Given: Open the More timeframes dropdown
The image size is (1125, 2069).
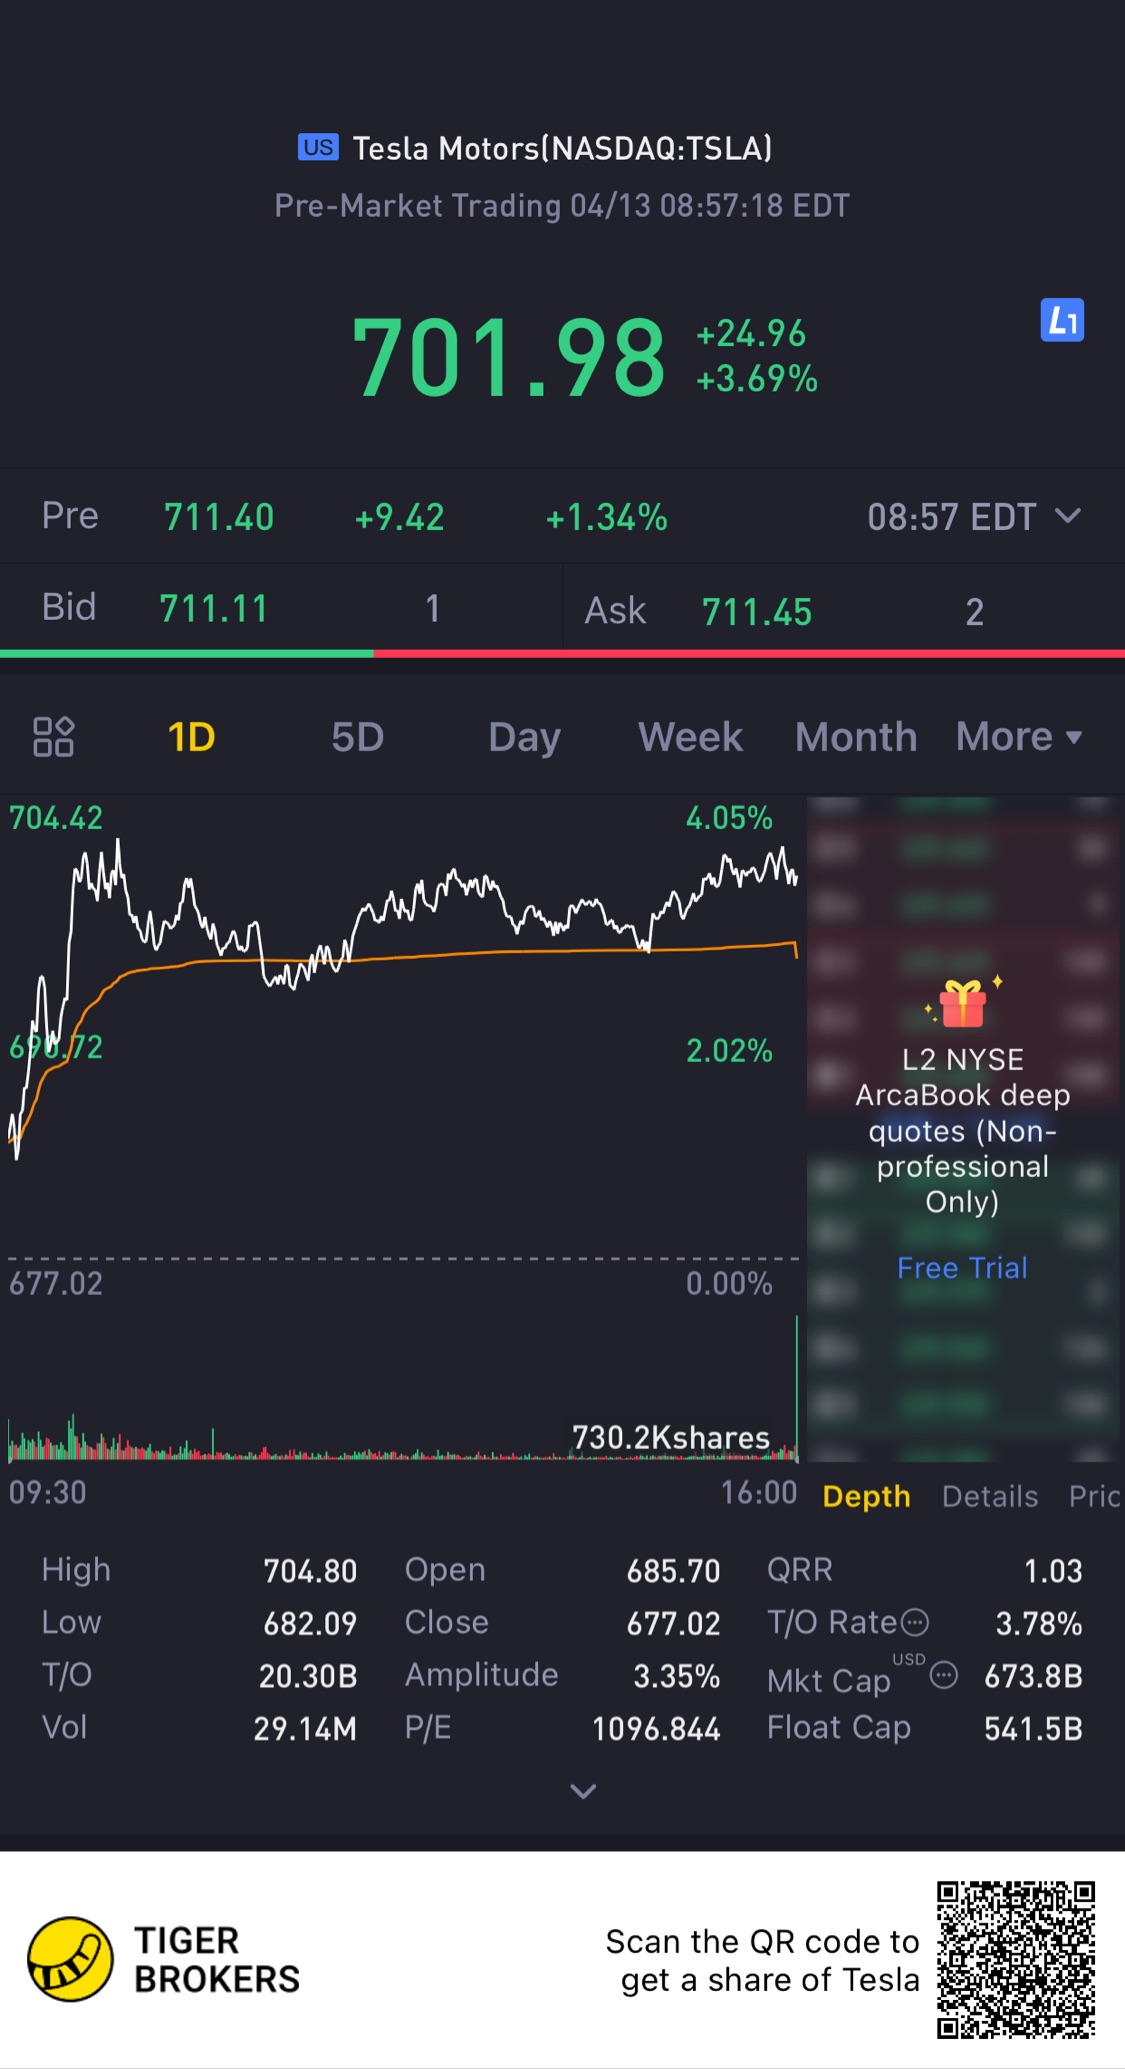Looking at the screenshot, I should 1019,737.
